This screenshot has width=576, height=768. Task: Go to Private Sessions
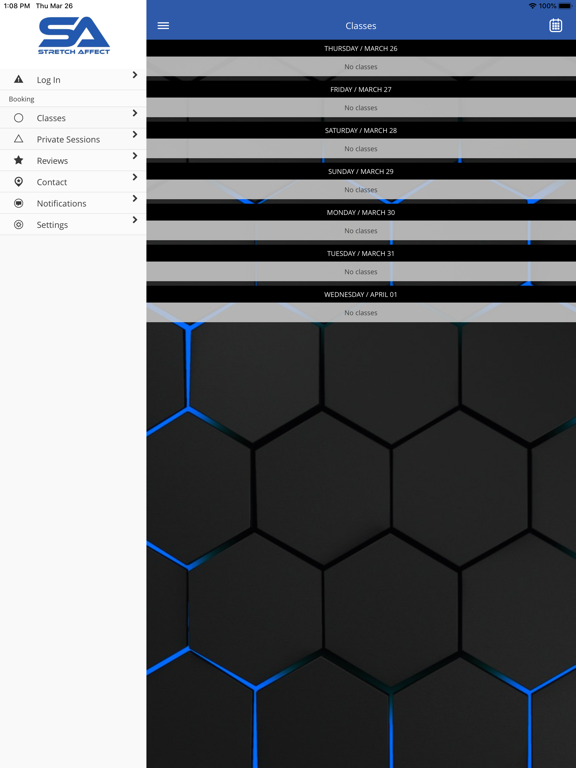73,139
